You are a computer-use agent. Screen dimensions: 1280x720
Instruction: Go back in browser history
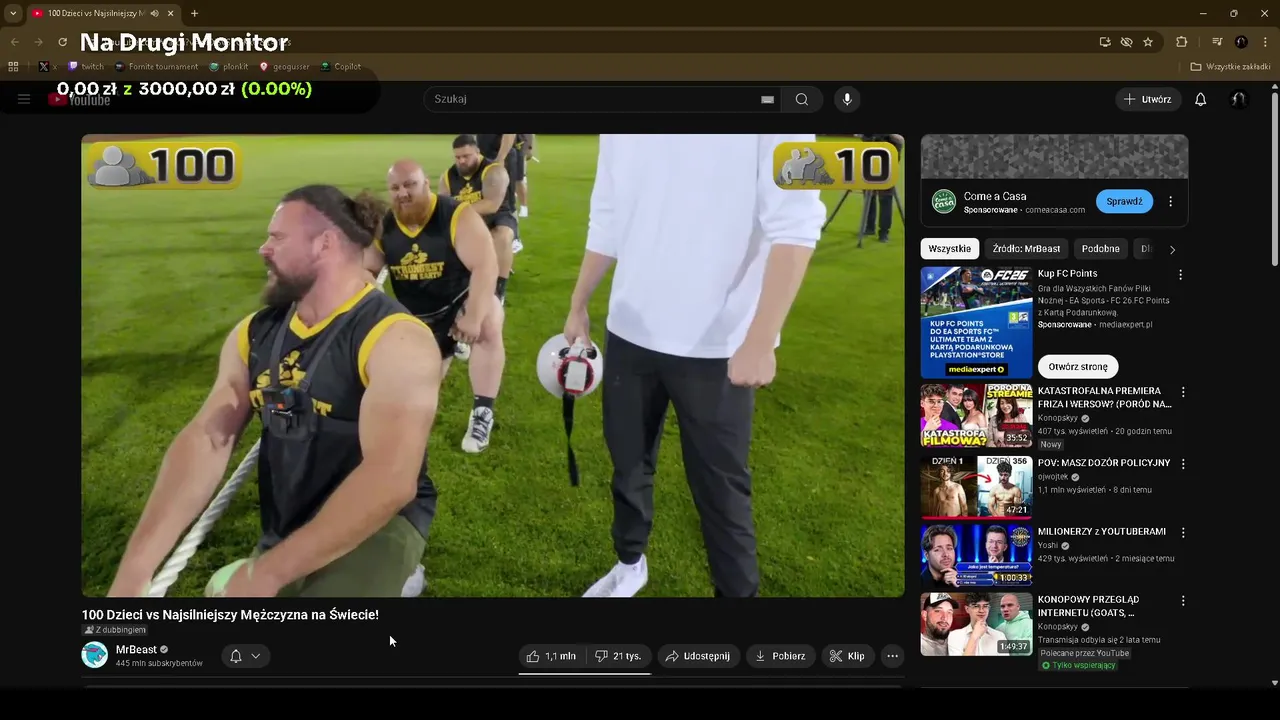(x=14, y=42)
